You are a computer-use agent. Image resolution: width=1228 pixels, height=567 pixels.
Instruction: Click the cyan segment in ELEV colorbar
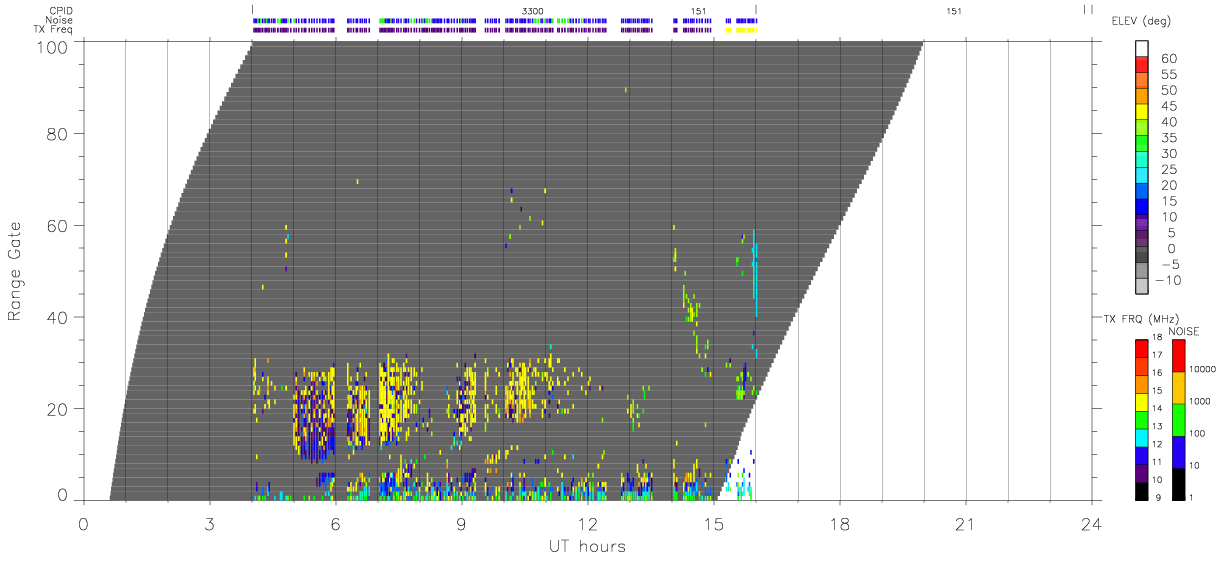(1142, 175)
